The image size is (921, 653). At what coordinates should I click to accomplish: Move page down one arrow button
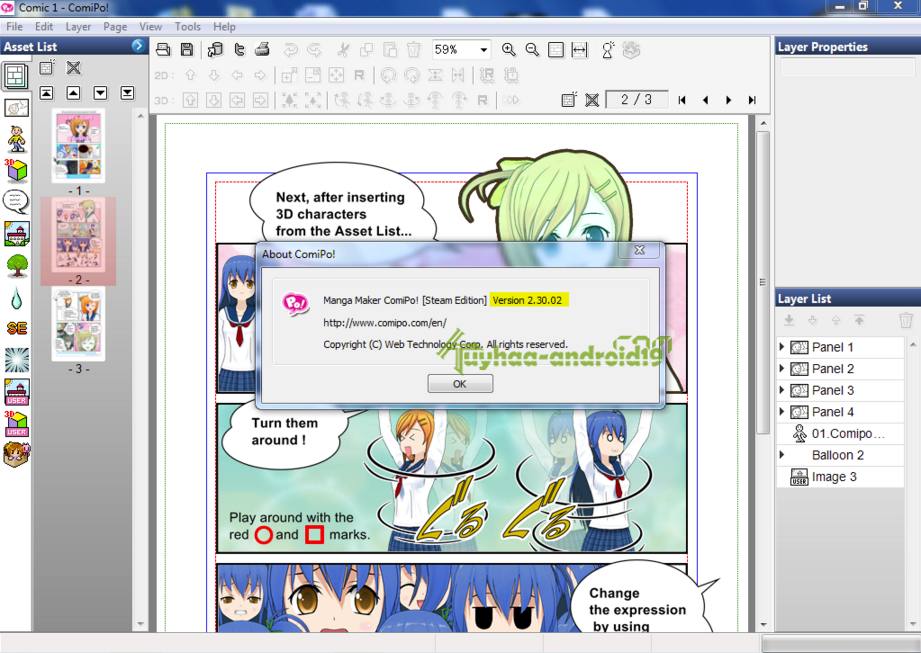100,93
